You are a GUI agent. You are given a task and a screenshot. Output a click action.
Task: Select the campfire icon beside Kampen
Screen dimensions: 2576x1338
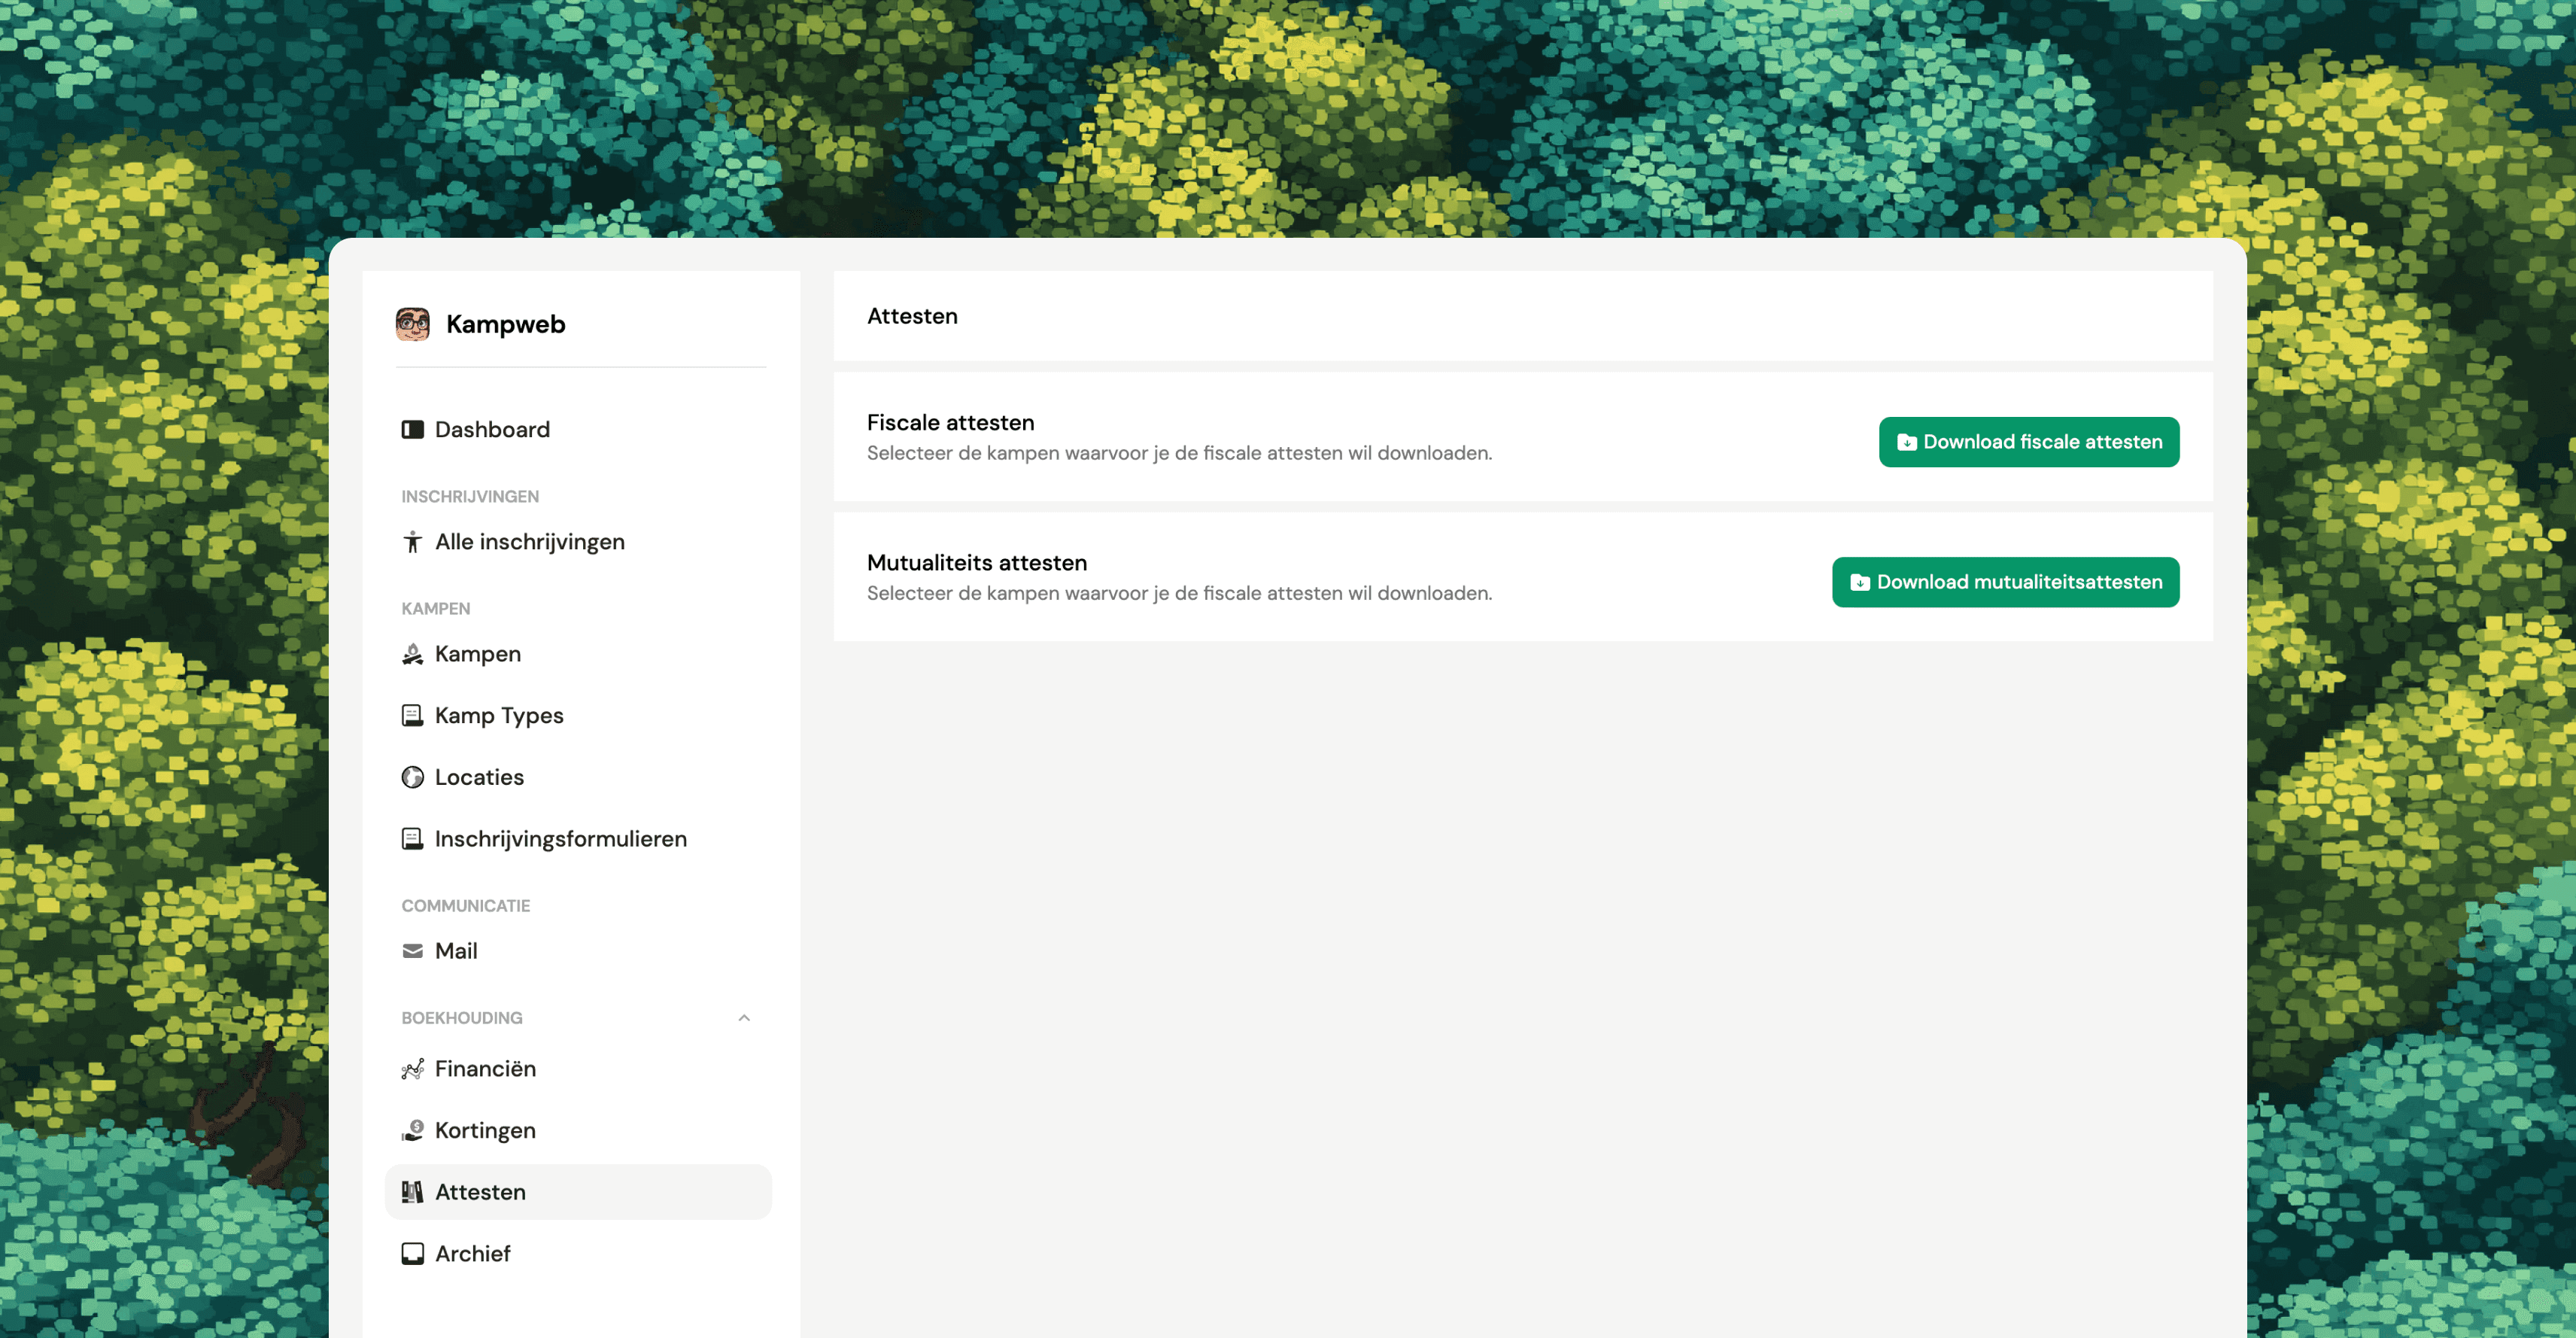click(412, 653)
